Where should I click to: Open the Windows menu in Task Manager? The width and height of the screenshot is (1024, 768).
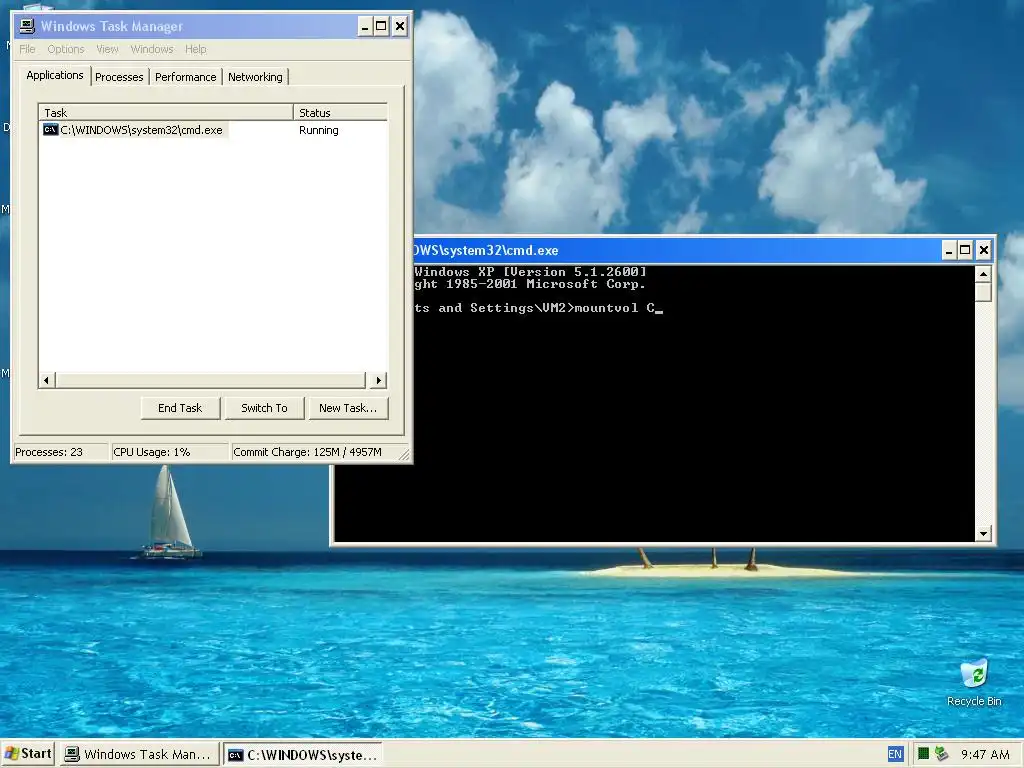tap(152, 49)
